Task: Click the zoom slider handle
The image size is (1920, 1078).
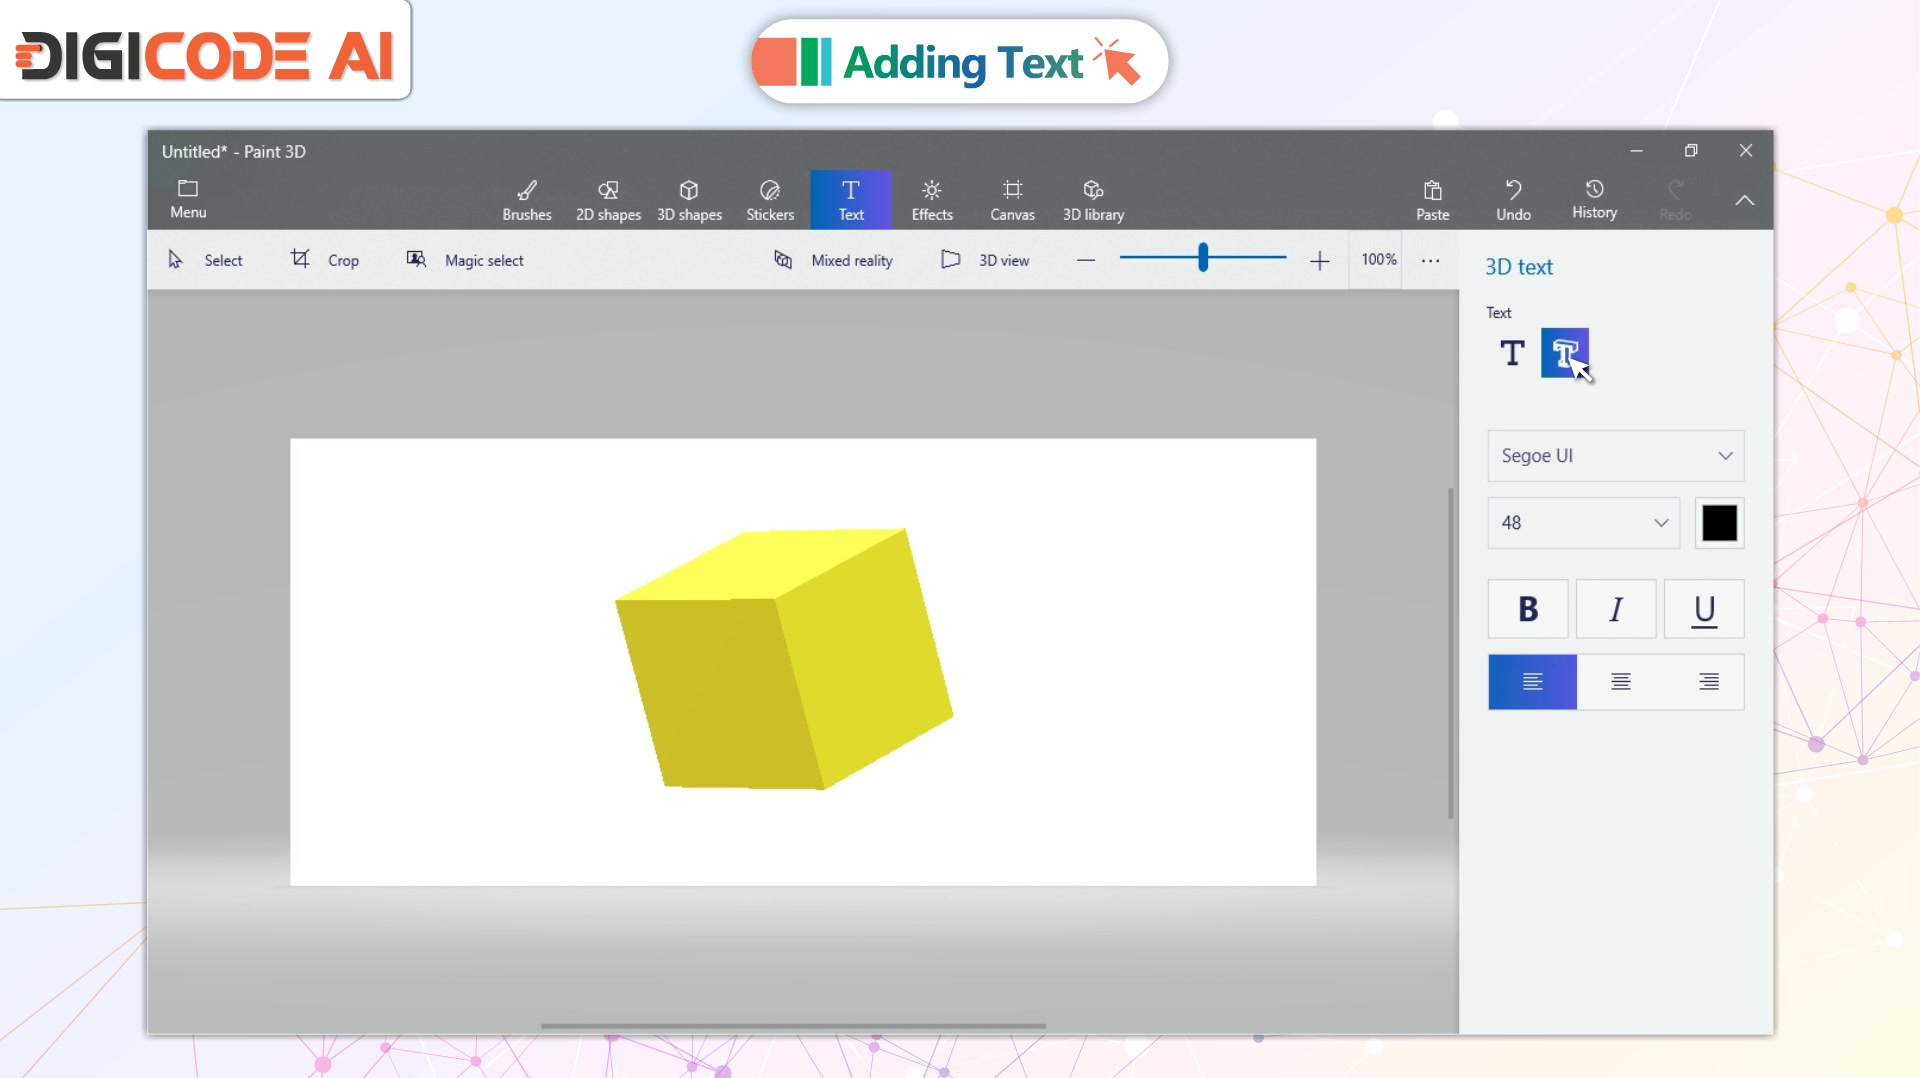Action: 1203,258
